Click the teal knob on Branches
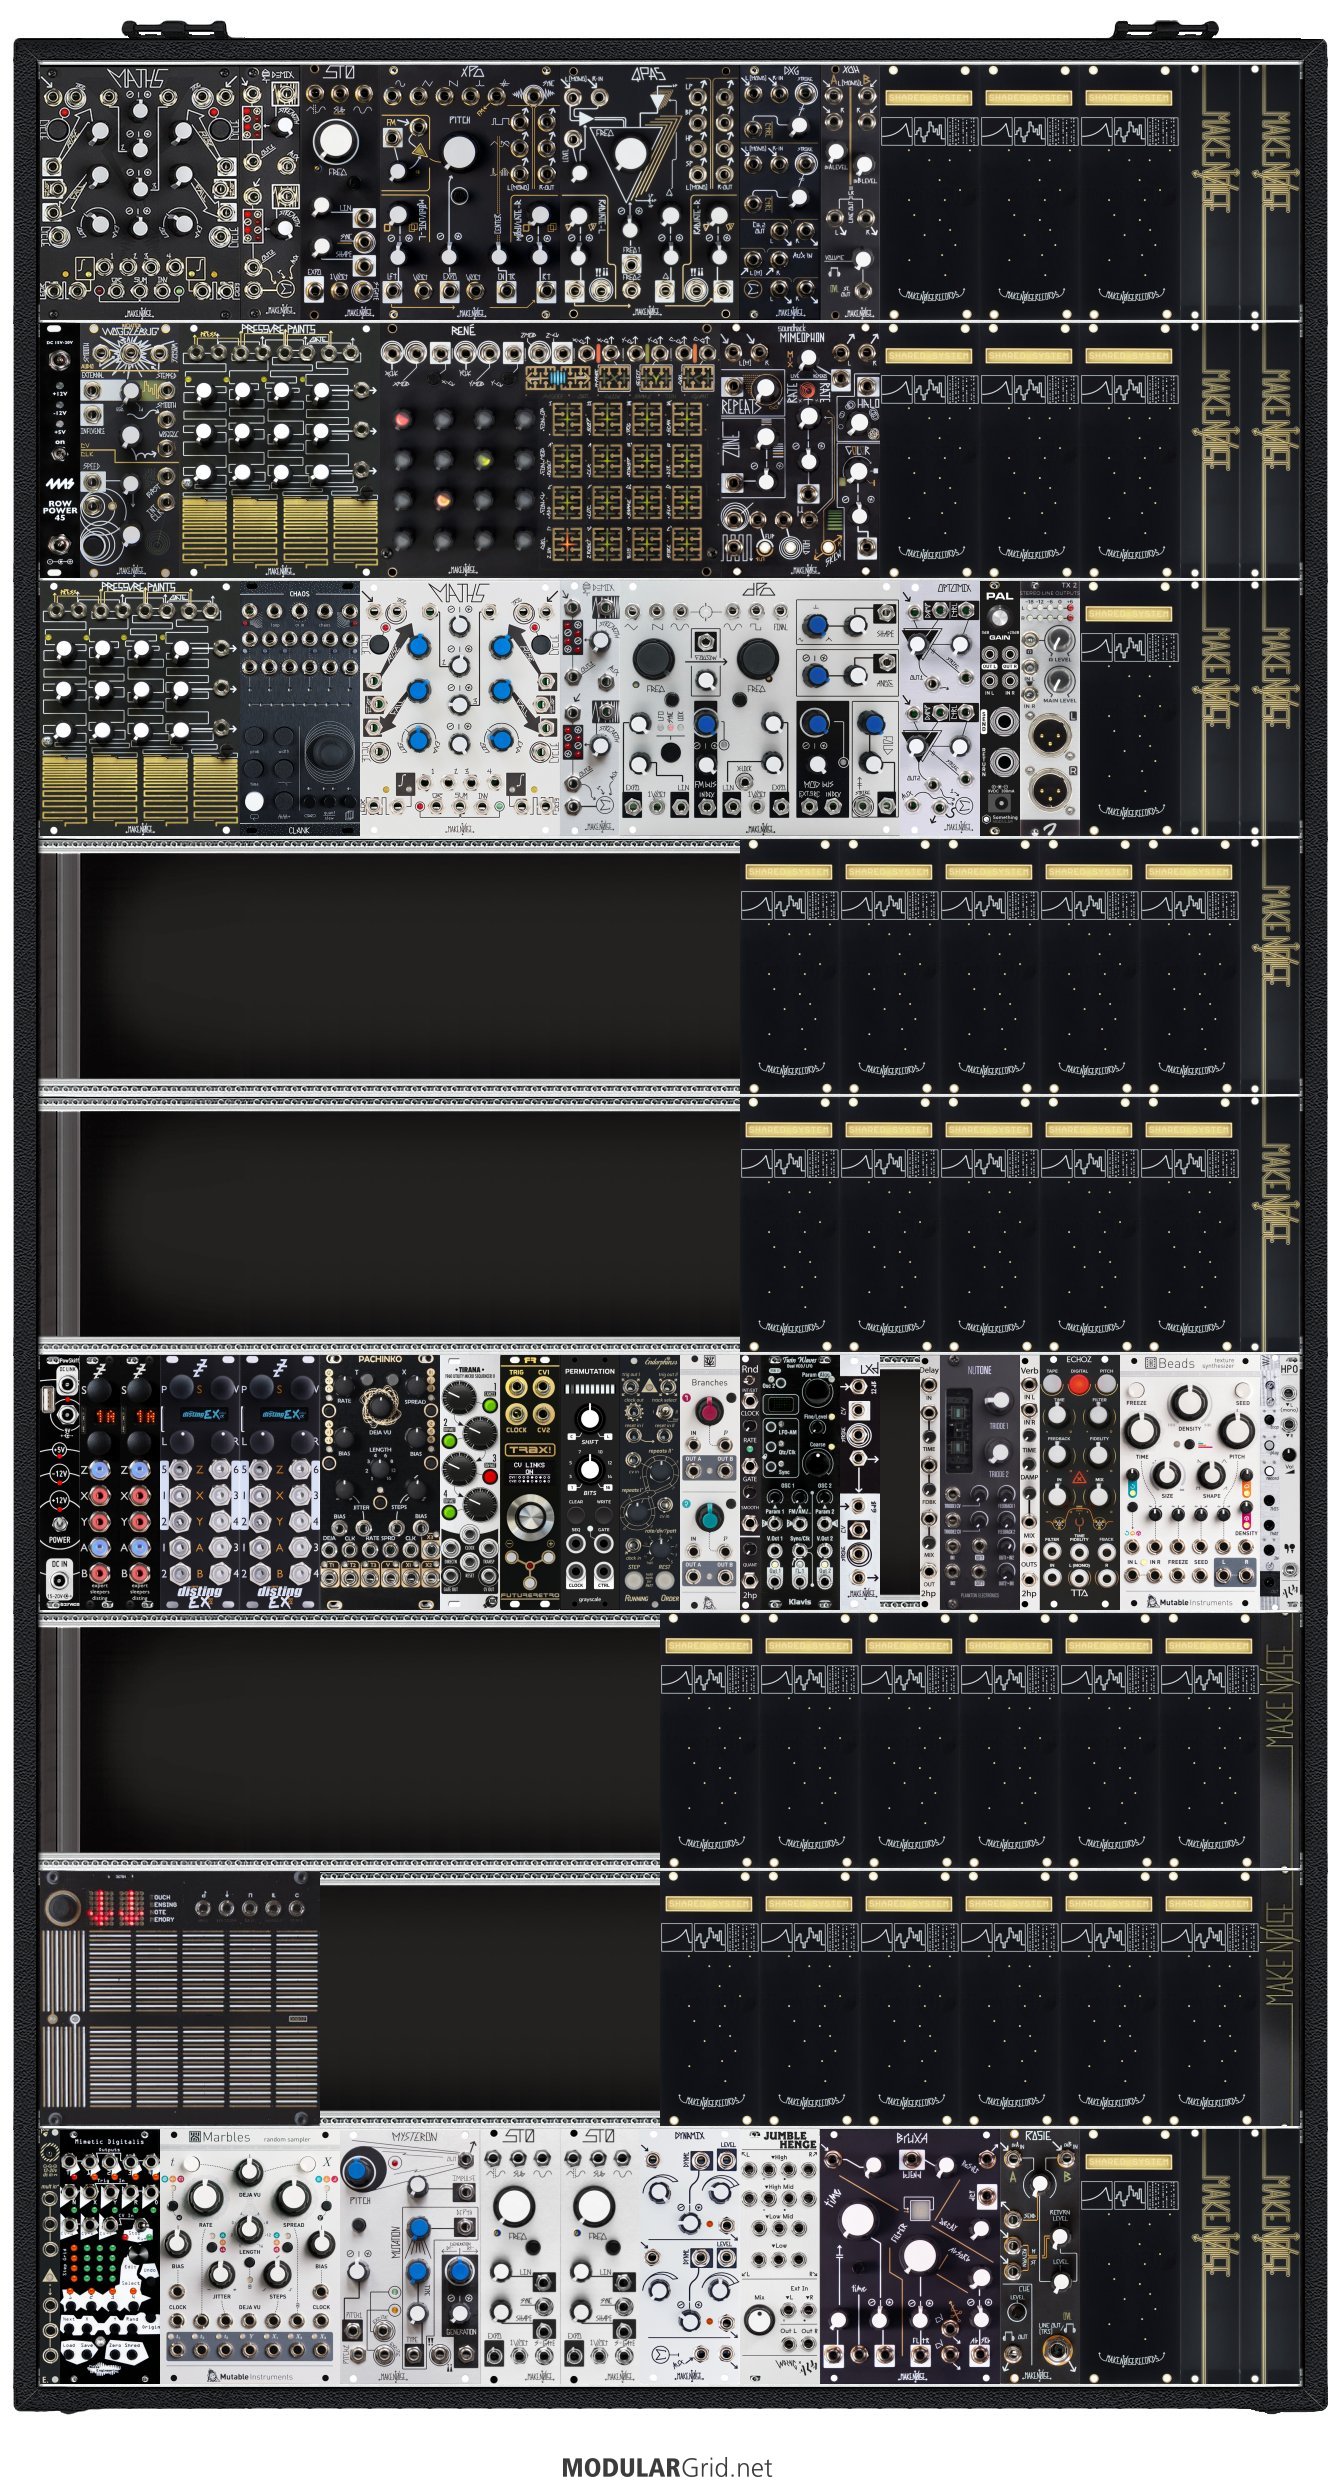 coord(709,1517)
